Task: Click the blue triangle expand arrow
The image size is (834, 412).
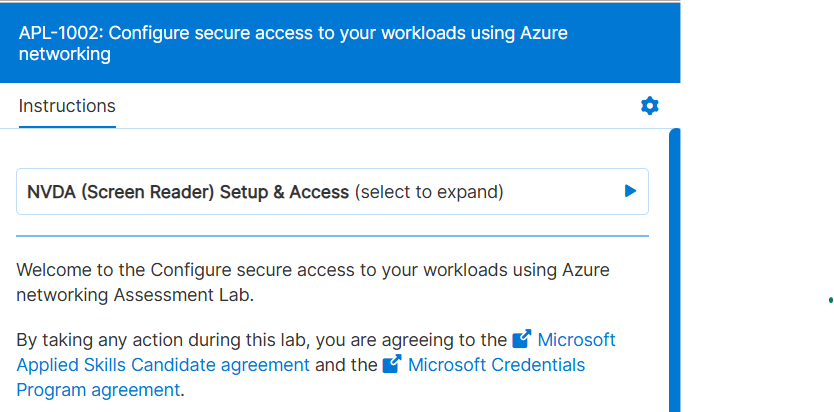Action: click(630, 191)
